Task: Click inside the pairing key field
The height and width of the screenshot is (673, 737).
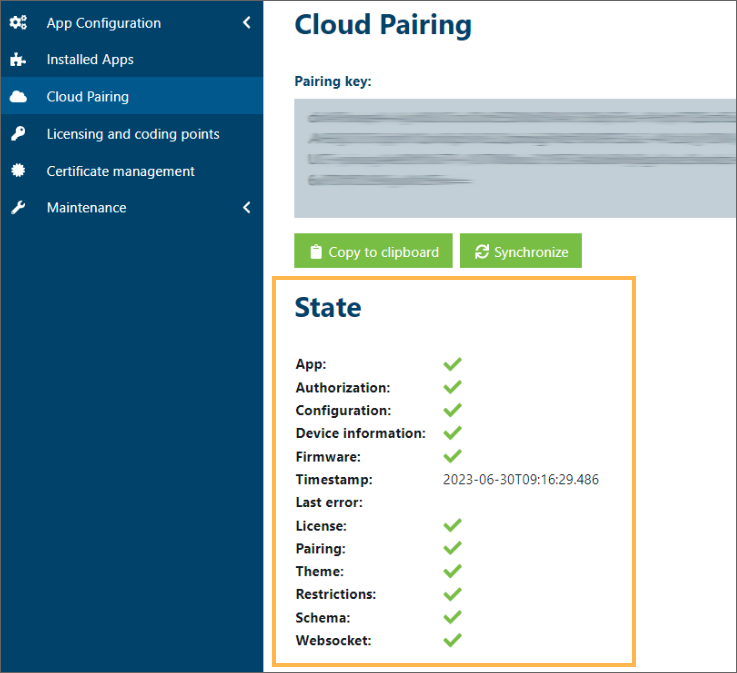Action: [x=515, y=158]
